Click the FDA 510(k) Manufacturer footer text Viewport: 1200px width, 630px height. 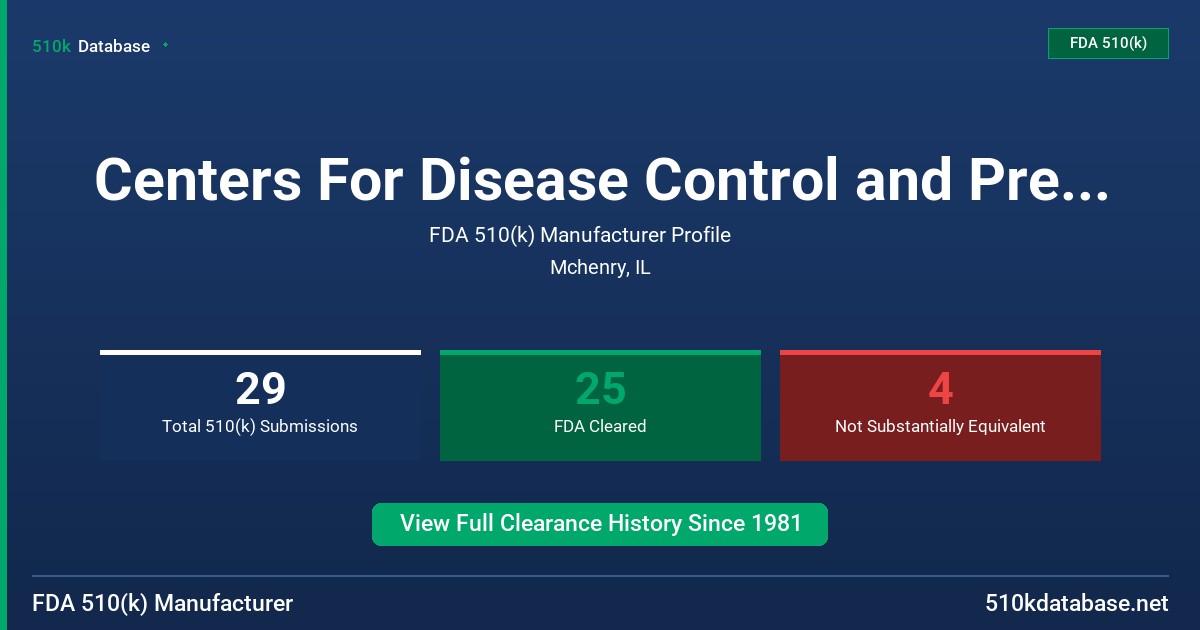coord(163,604)
